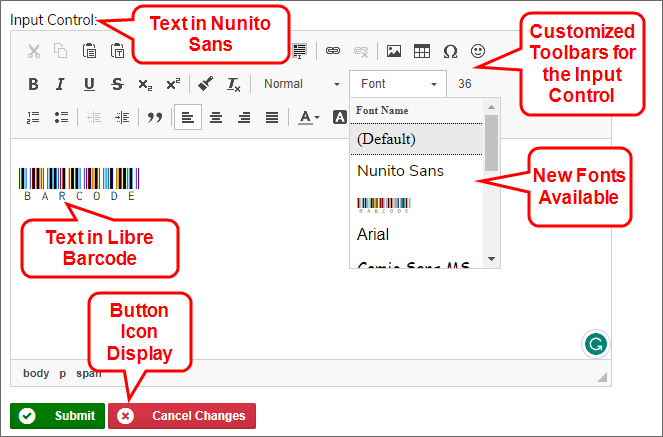Insert a smiley emoticon
Viewport: 663px width, 437px height.
coord(478,50)
